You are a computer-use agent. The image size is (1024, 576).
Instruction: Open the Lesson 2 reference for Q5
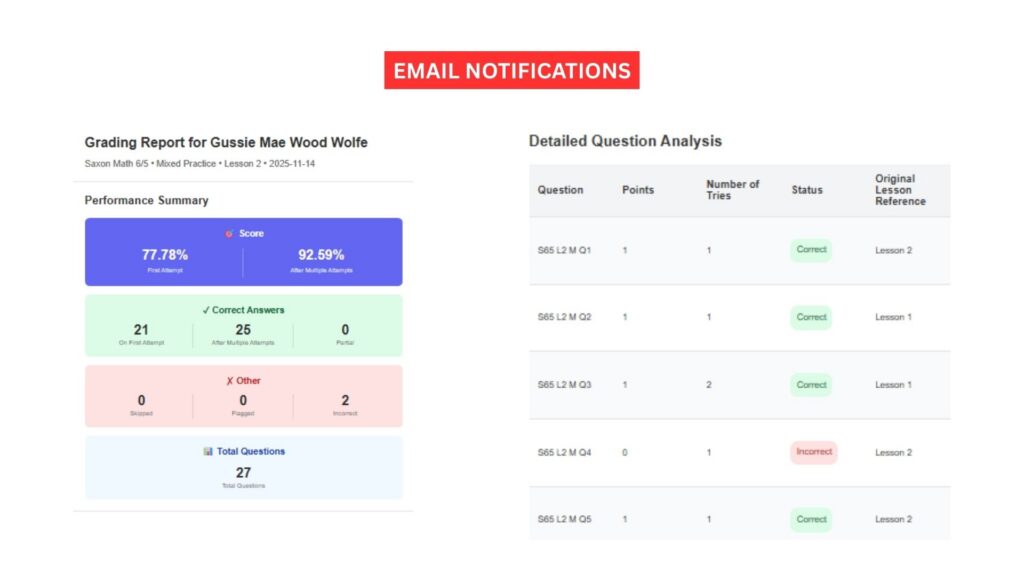pyautogui.click(x=893, y=520)
